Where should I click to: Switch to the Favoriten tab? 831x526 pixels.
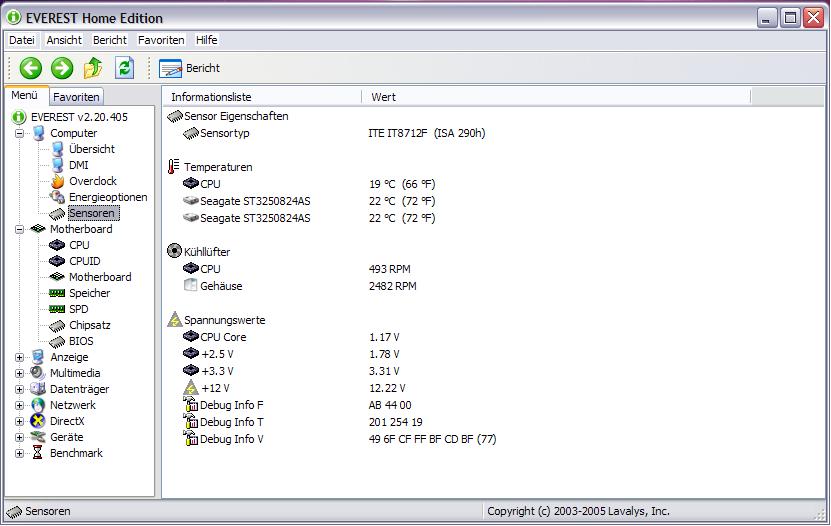click(76, 97)
